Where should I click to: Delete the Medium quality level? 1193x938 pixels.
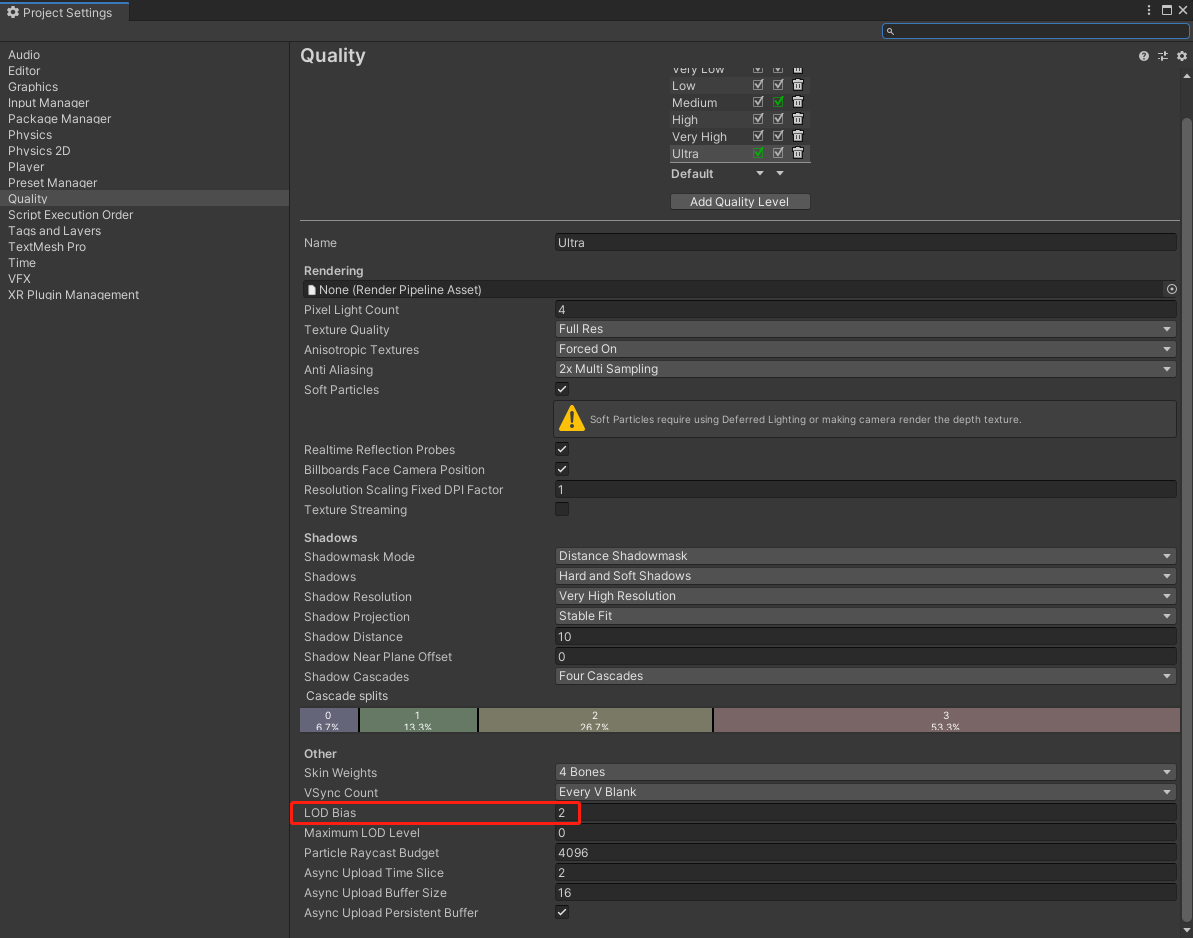pos(798,102)
